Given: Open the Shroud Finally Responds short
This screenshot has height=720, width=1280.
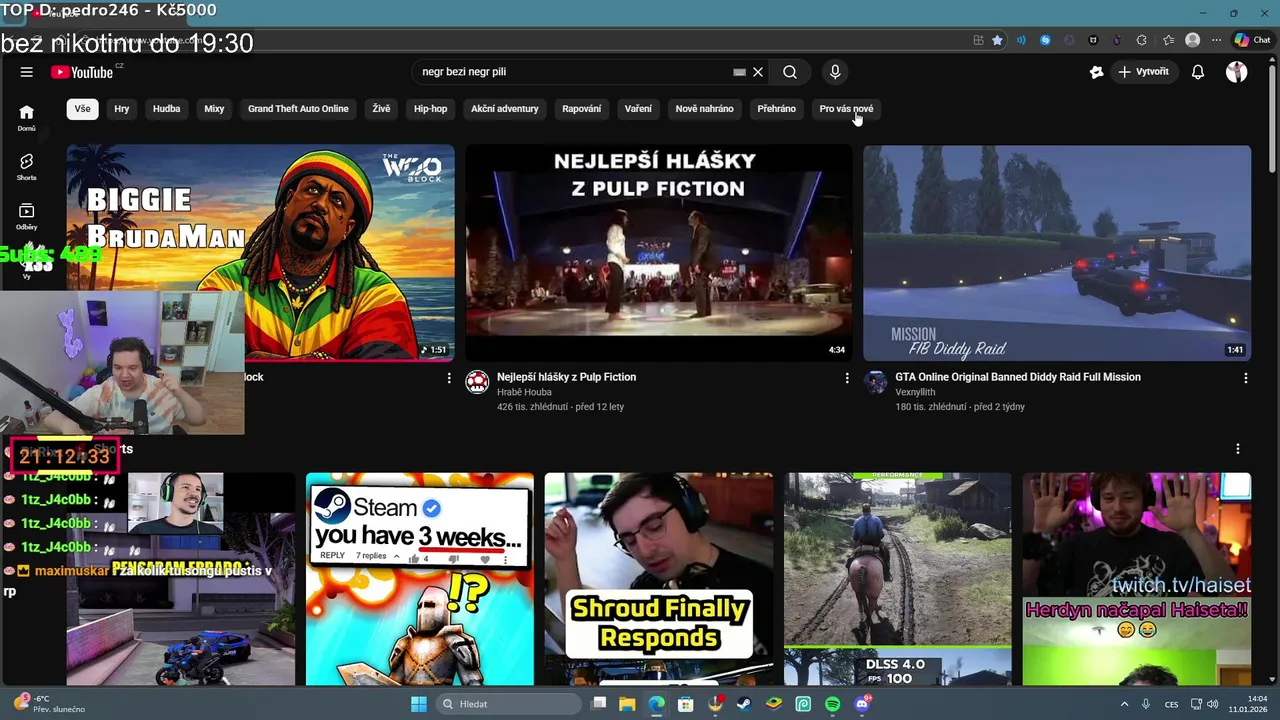Looking at the screenshot, I should click(x=659, y=579).
